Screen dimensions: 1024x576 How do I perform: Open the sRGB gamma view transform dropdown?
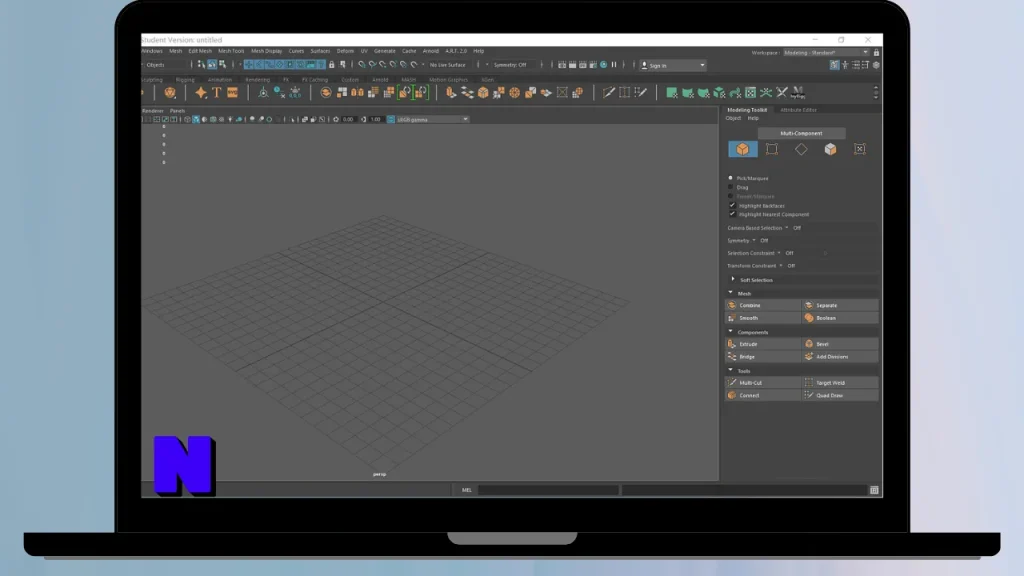[432, 120]
